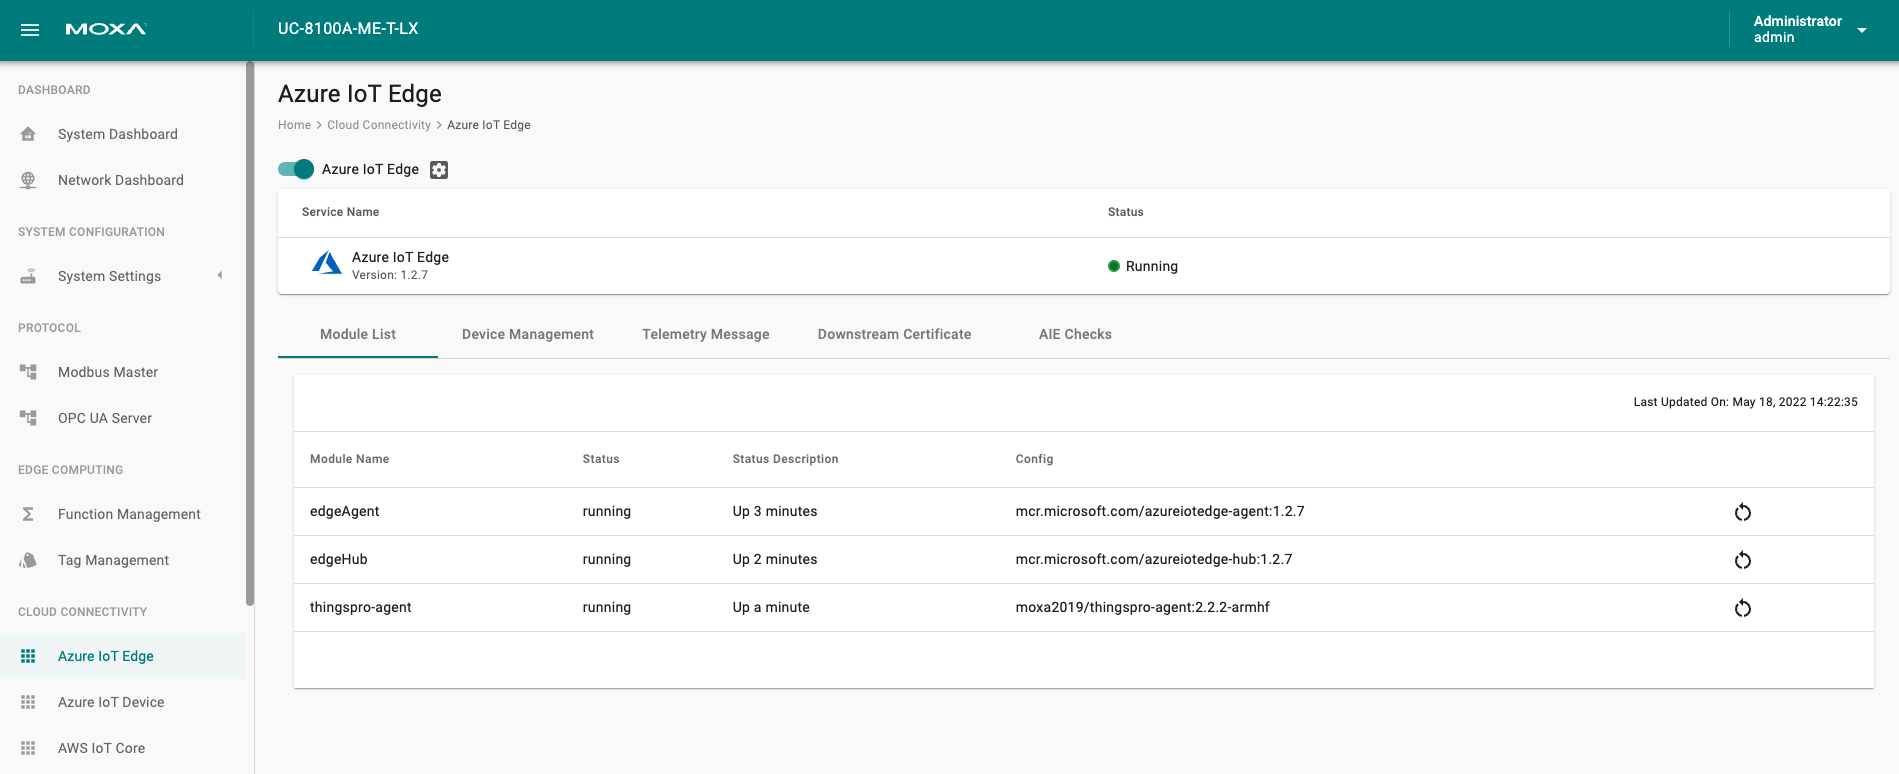Click the edgeHub module name
The width and height of the screenshot is (1899, 774).
point(339,559)
